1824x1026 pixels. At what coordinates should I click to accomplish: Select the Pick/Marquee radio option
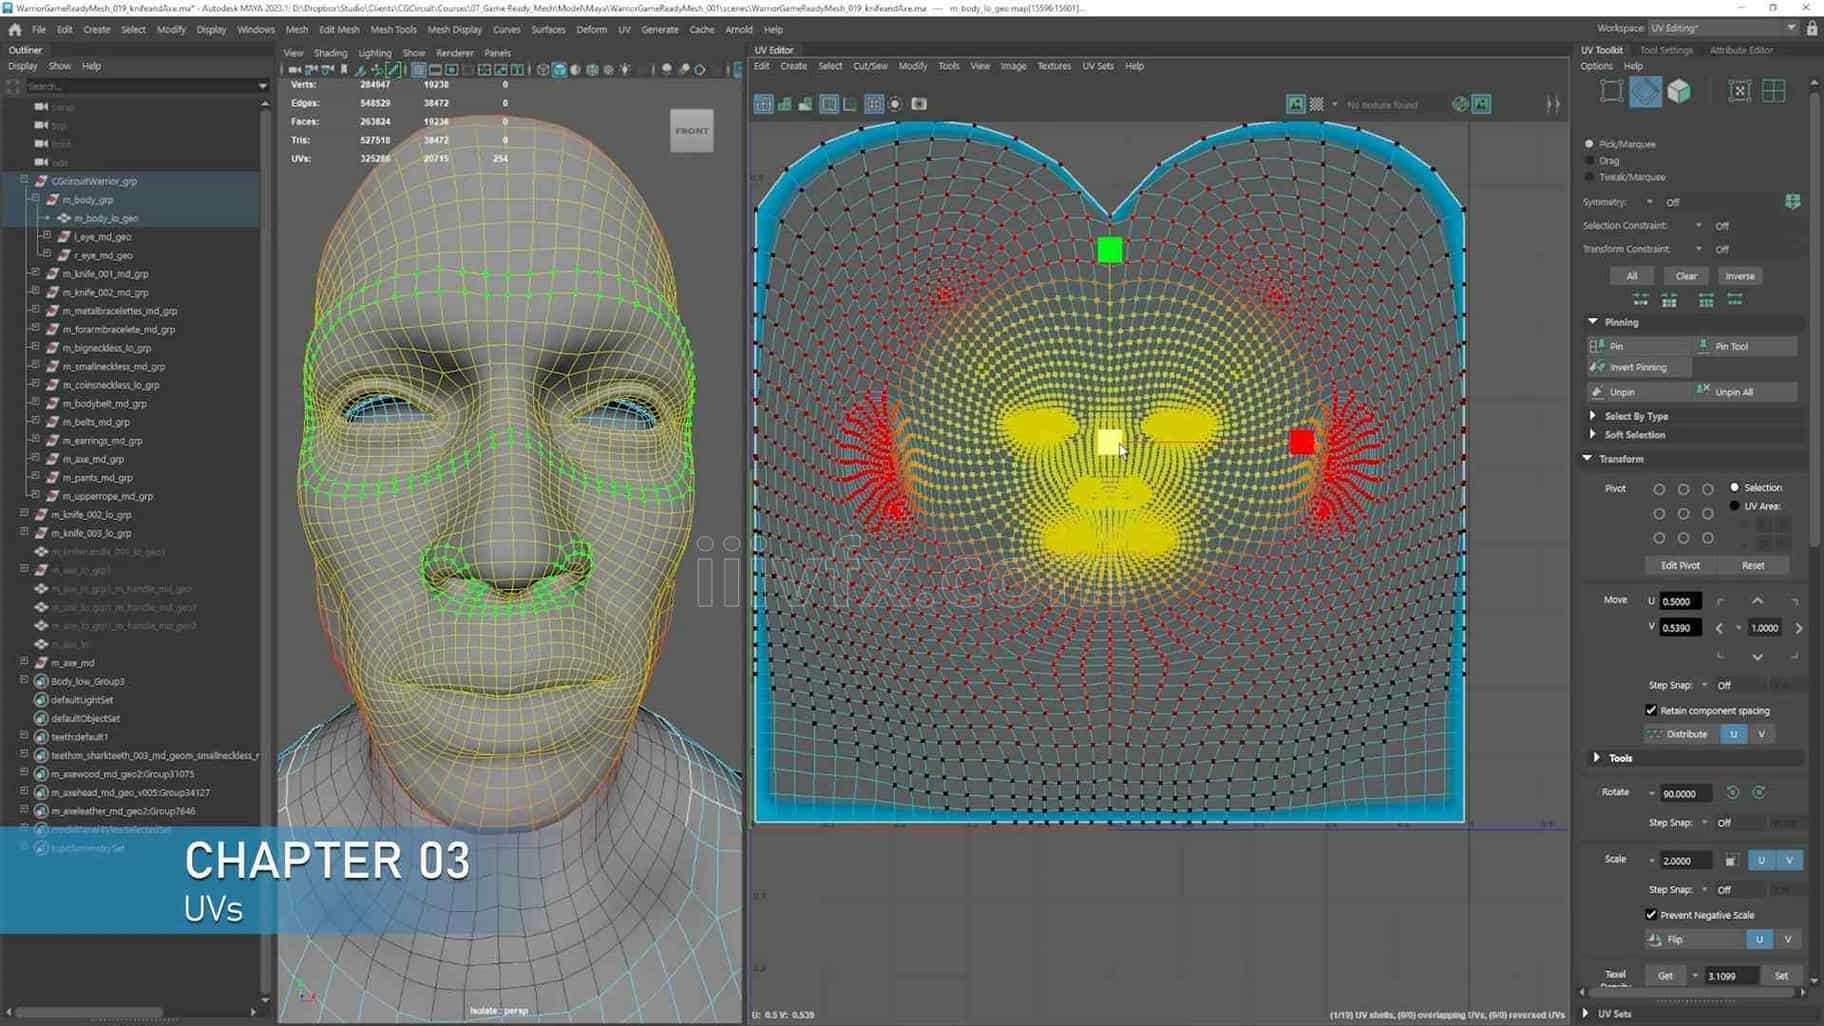(1589, 144)
